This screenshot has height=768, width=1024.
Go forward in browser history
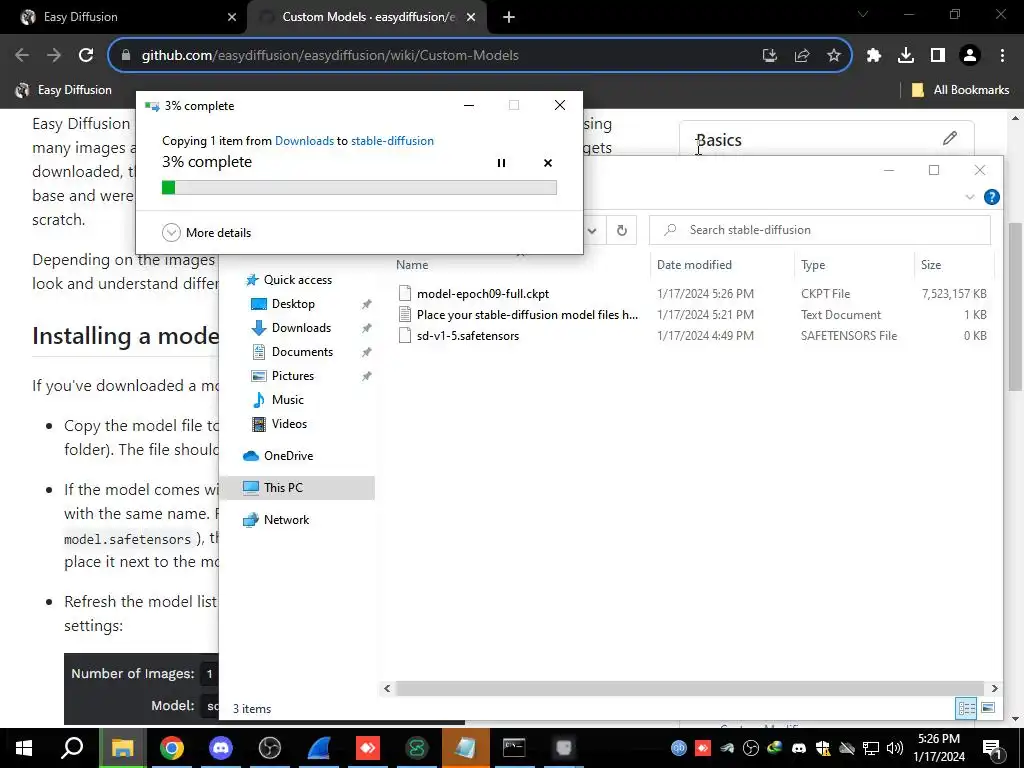pyautogui.click(x=54, y=56)
